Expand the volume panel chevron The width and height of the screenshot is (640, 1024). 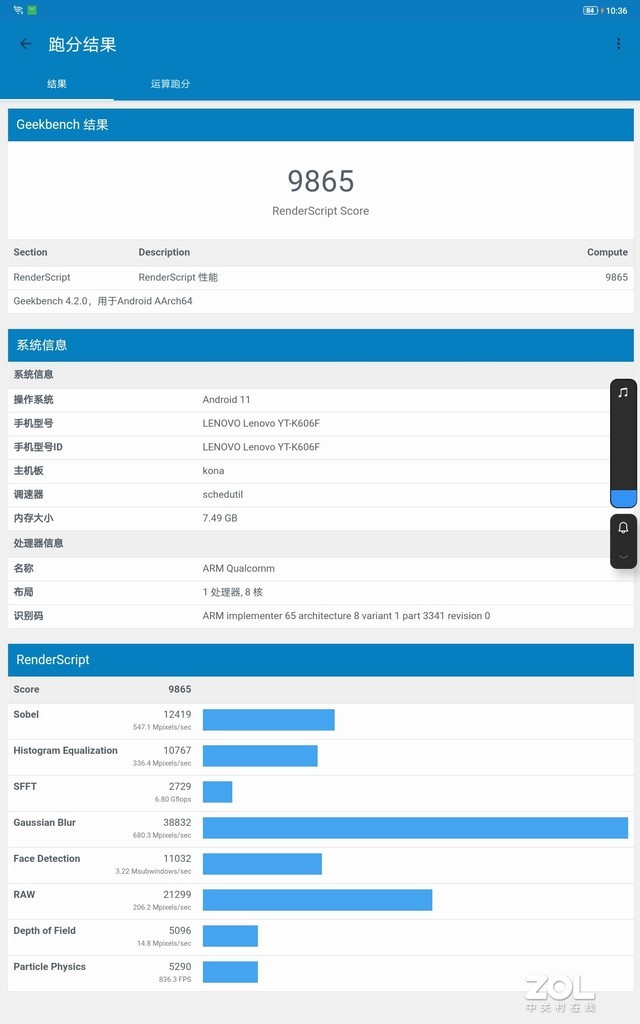pyautogui.click(x=623, y=557)
